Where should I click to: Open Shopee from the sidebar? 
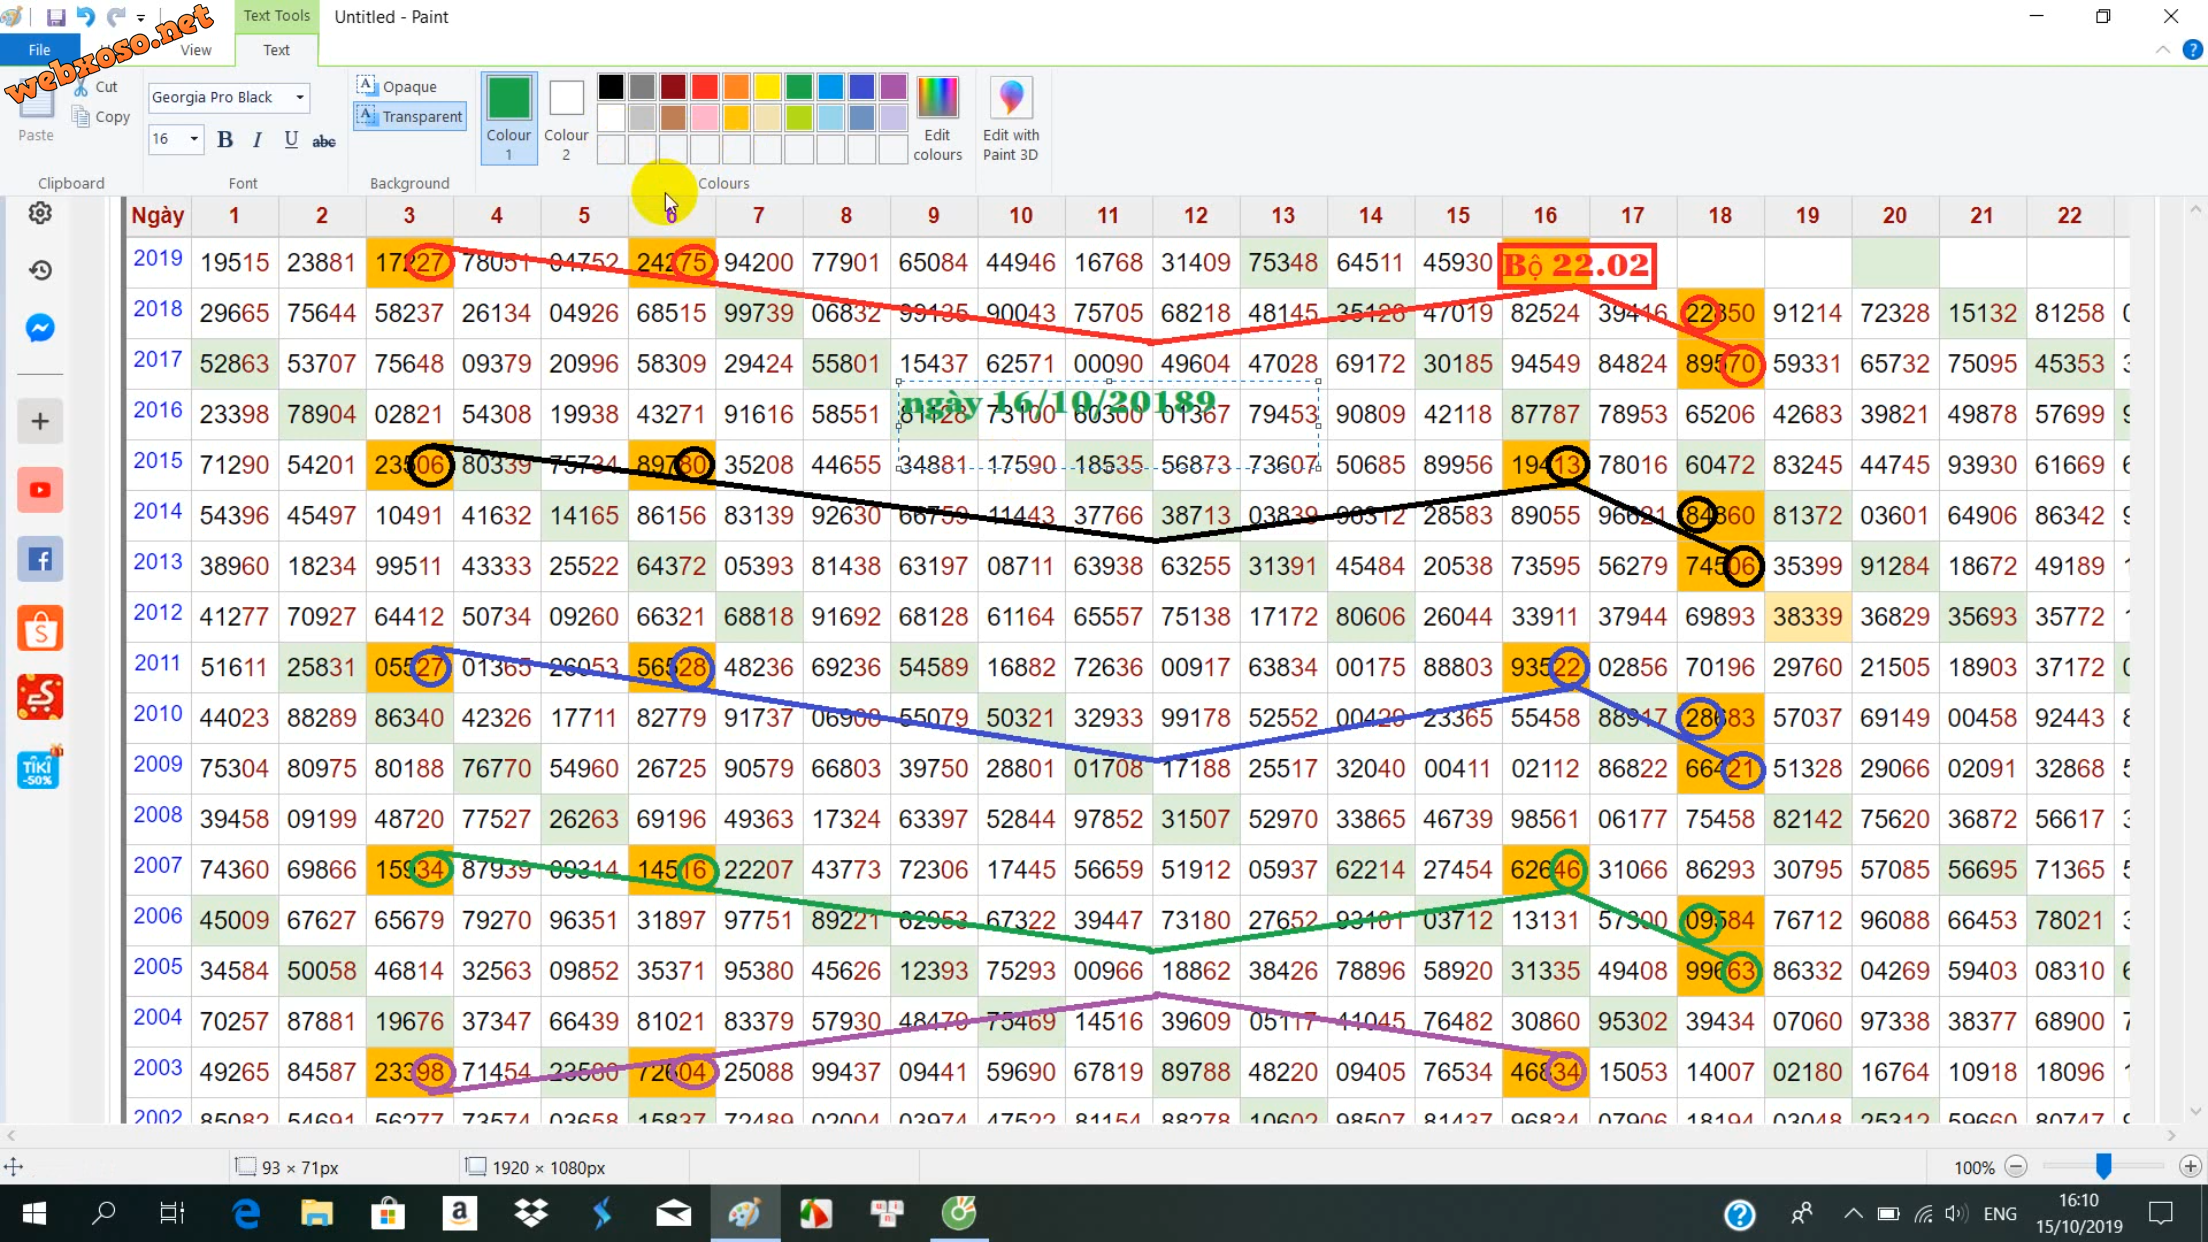coord(40,629)
